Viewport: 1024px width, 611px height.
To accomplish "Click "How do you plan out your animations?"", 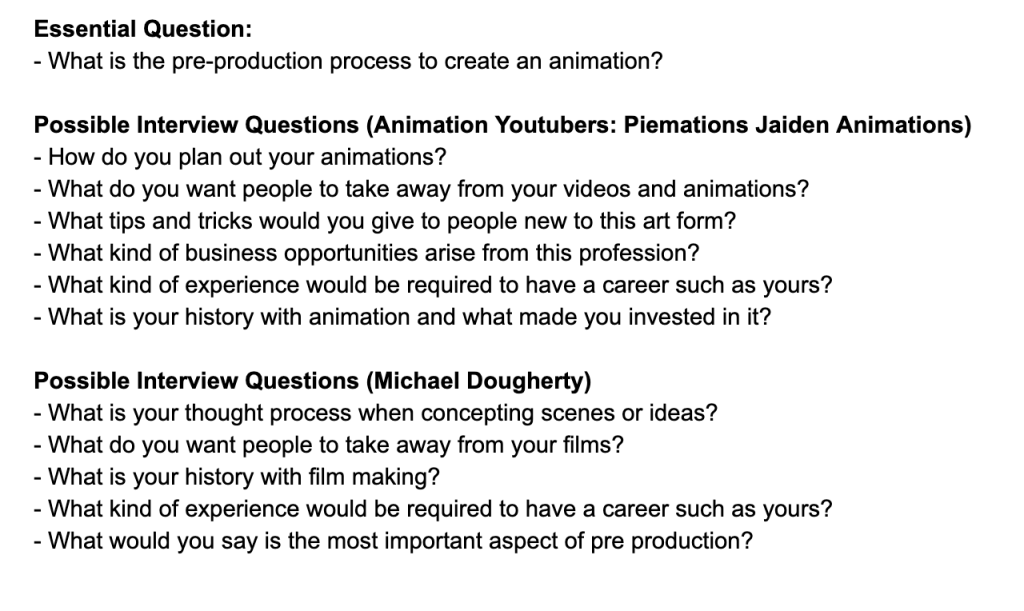I will click(240, 157).
